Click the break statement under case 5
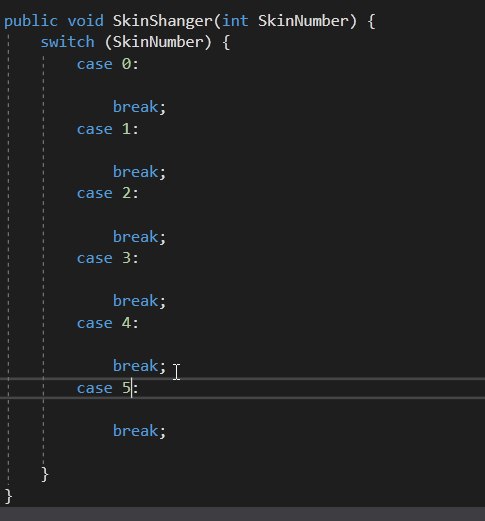 [139, 431]
